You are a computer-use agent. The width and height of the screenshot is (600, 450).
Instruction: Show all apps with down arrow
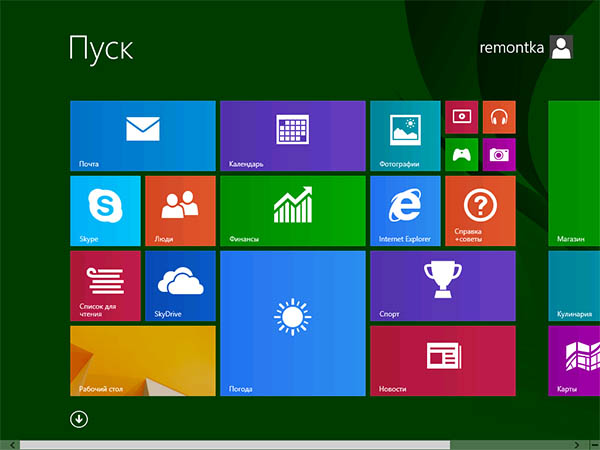coord(79,419)
